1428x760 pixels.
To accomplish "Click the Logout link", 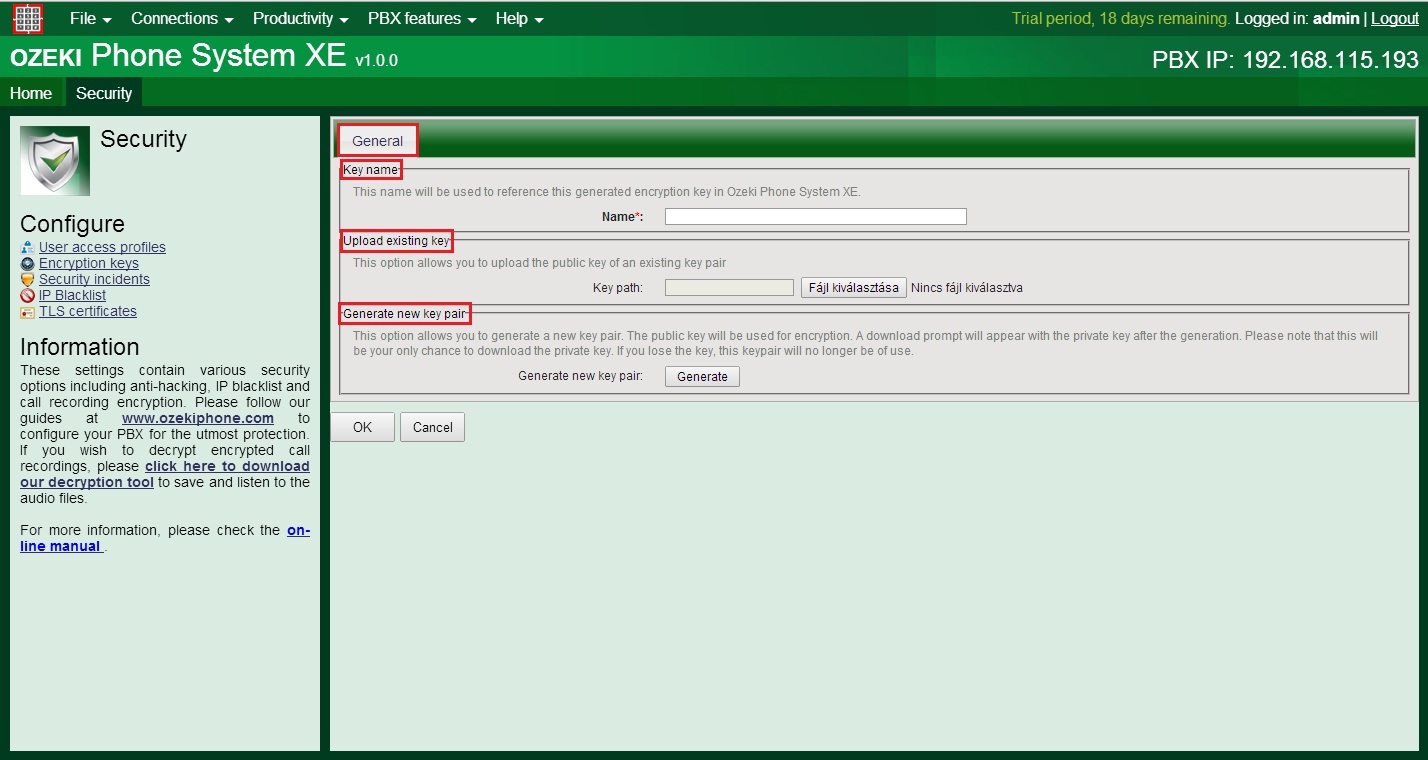I will click(x=1395, y=18).
